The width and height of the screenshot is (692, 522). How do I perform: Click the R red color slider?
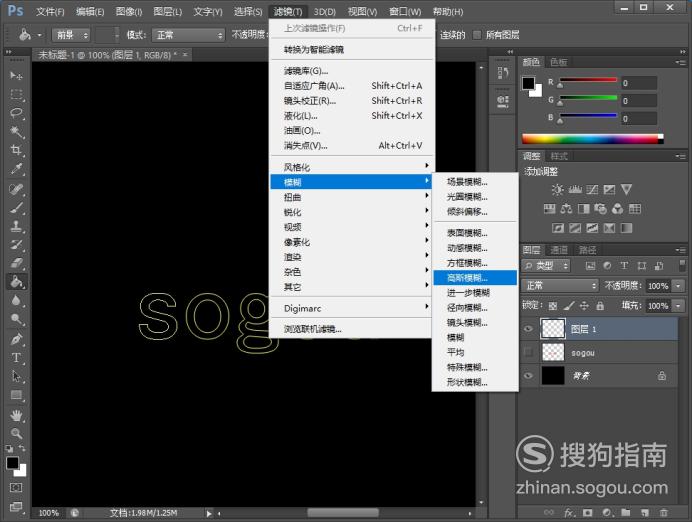[588, 81]
